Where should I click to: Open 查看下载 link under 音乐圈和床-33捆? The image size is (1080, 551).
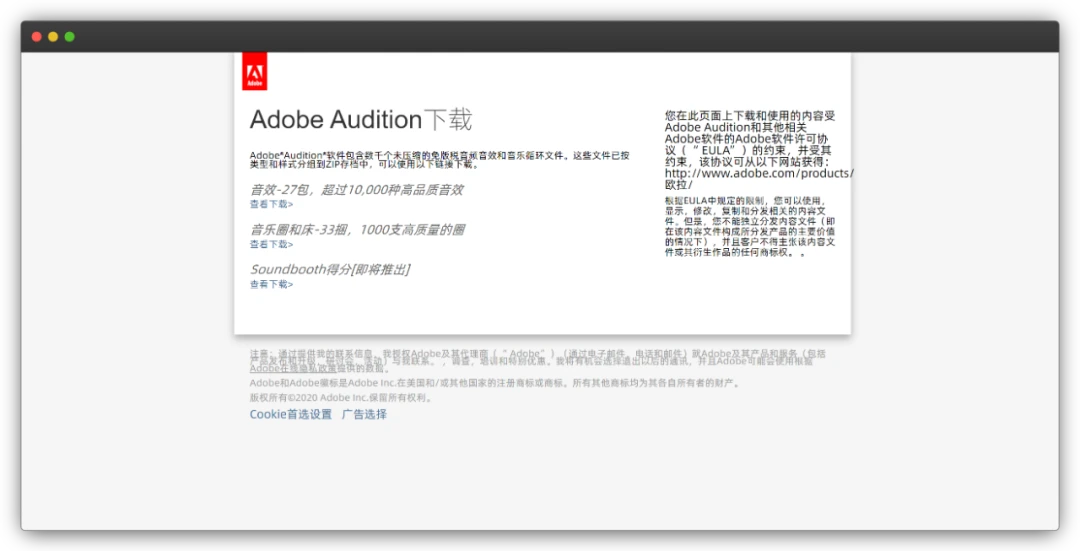[271, 245]
